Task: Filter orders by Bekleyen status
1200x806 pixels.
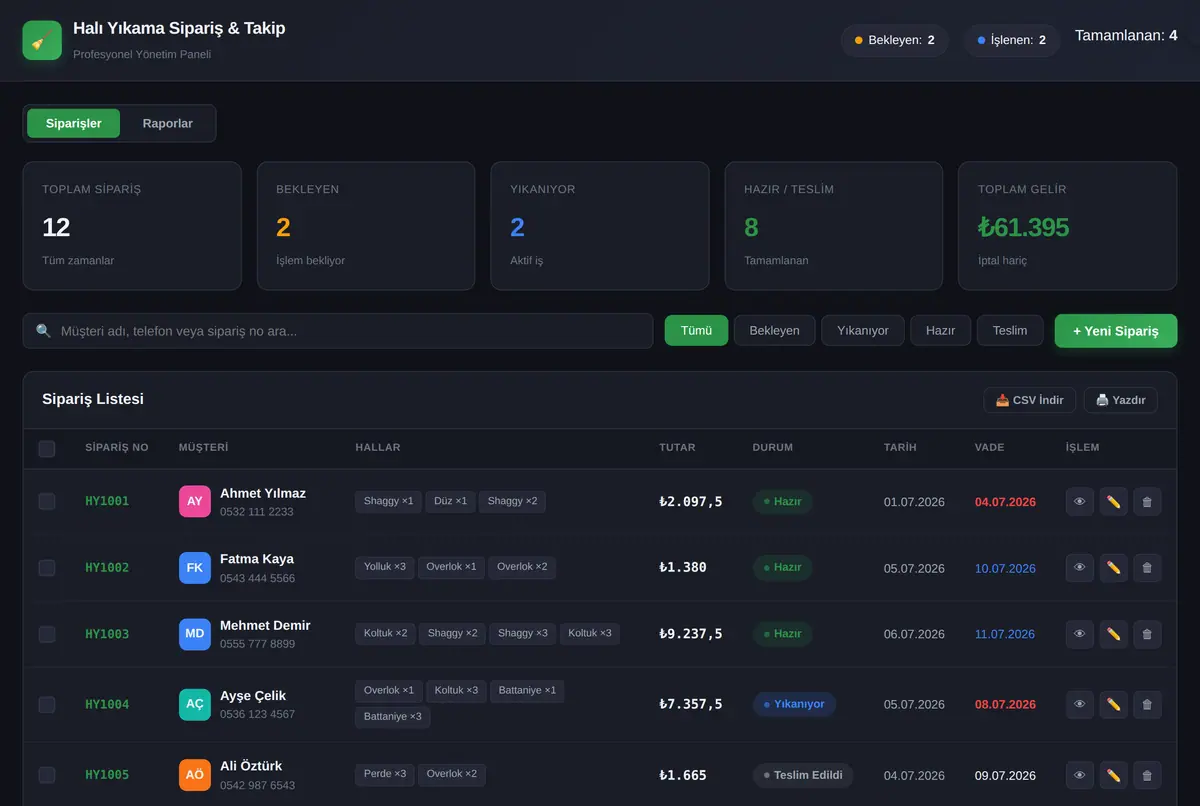Action: [775, 330]
